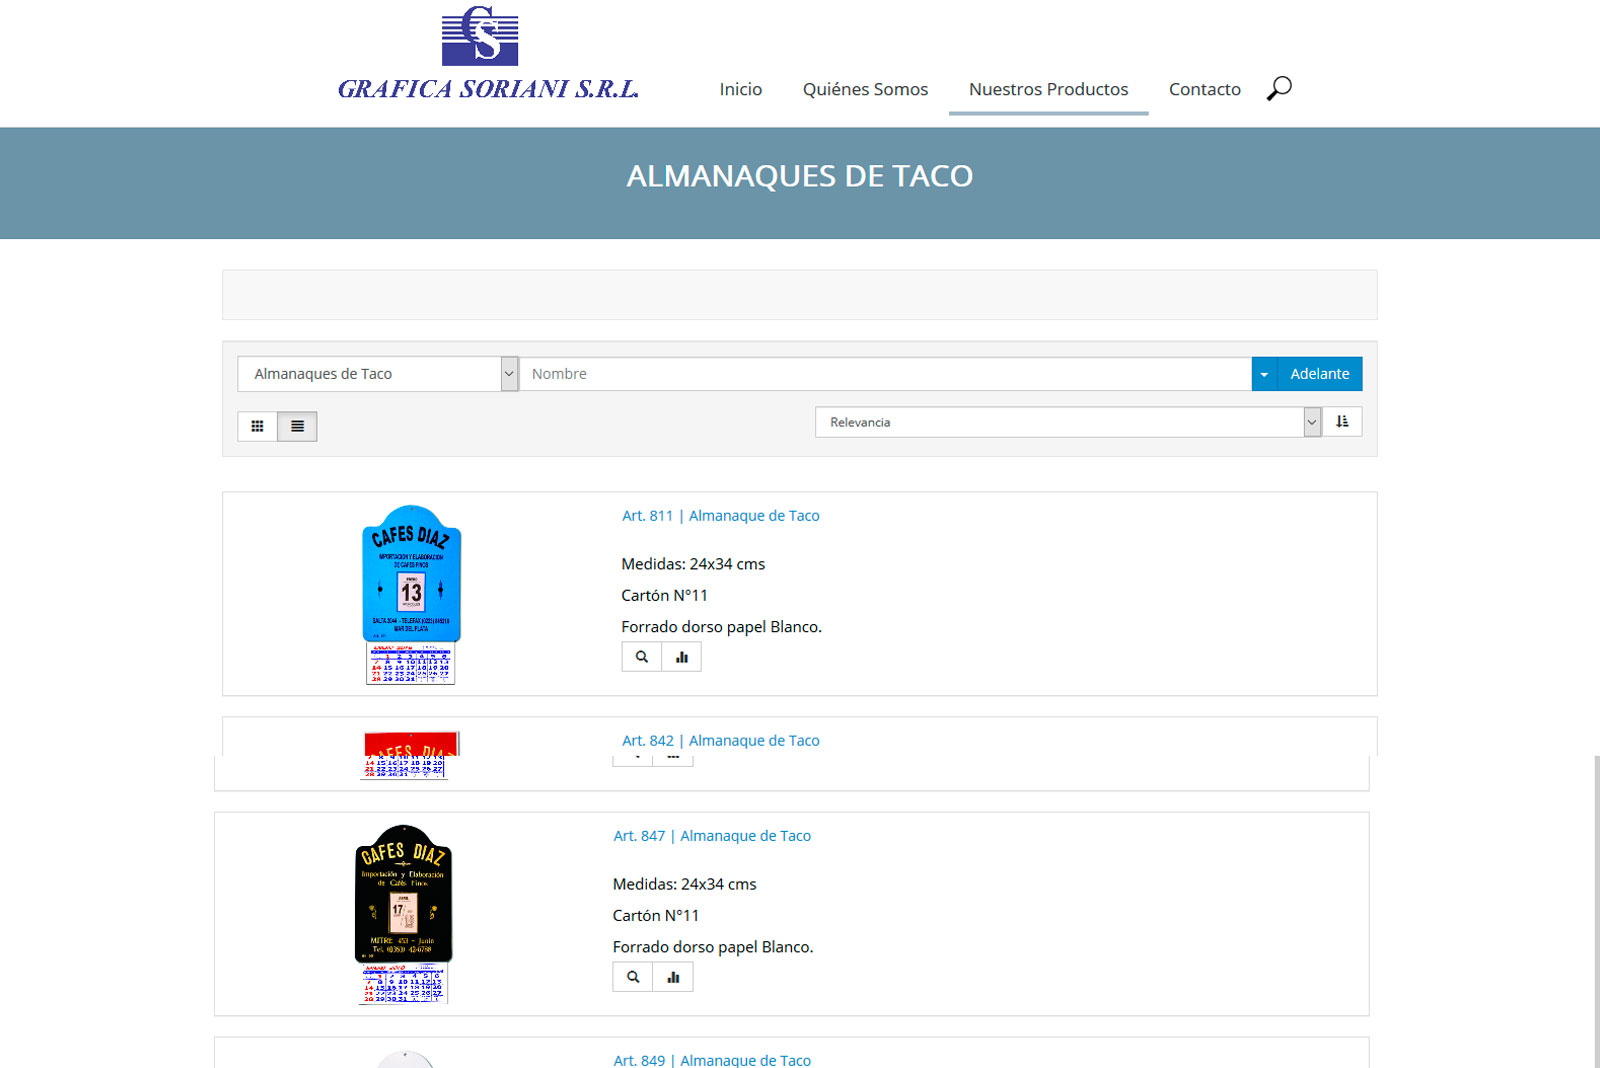Click the Adelante search button

click(1320, 374)
